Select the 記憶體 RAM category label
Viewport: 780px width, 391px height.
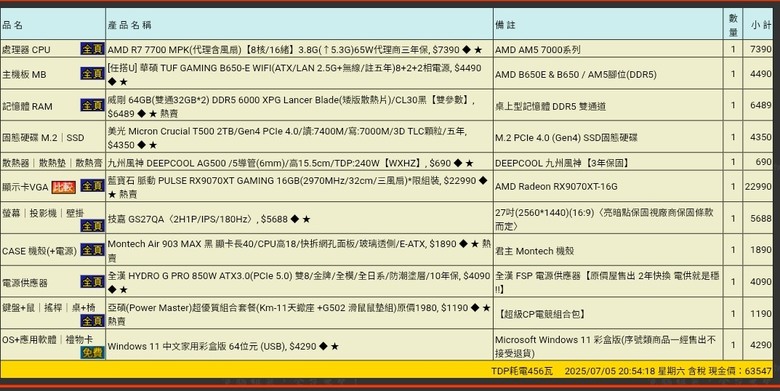click(x=27, y=106)
